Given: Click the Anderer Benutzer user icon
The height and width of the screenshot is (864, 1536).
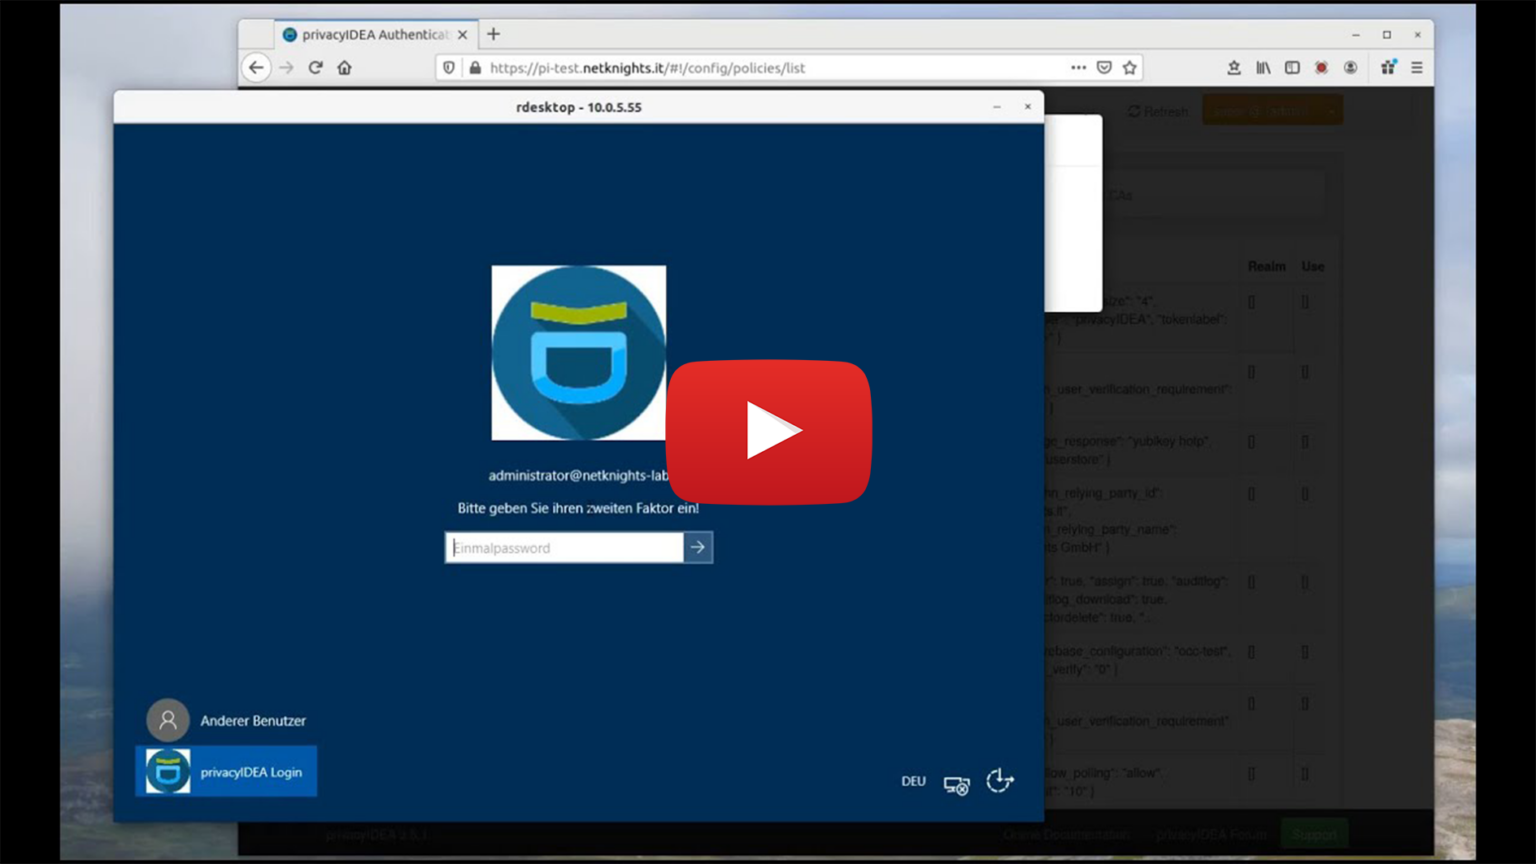Looking at the screenshot, I should [x=168, y=720].
